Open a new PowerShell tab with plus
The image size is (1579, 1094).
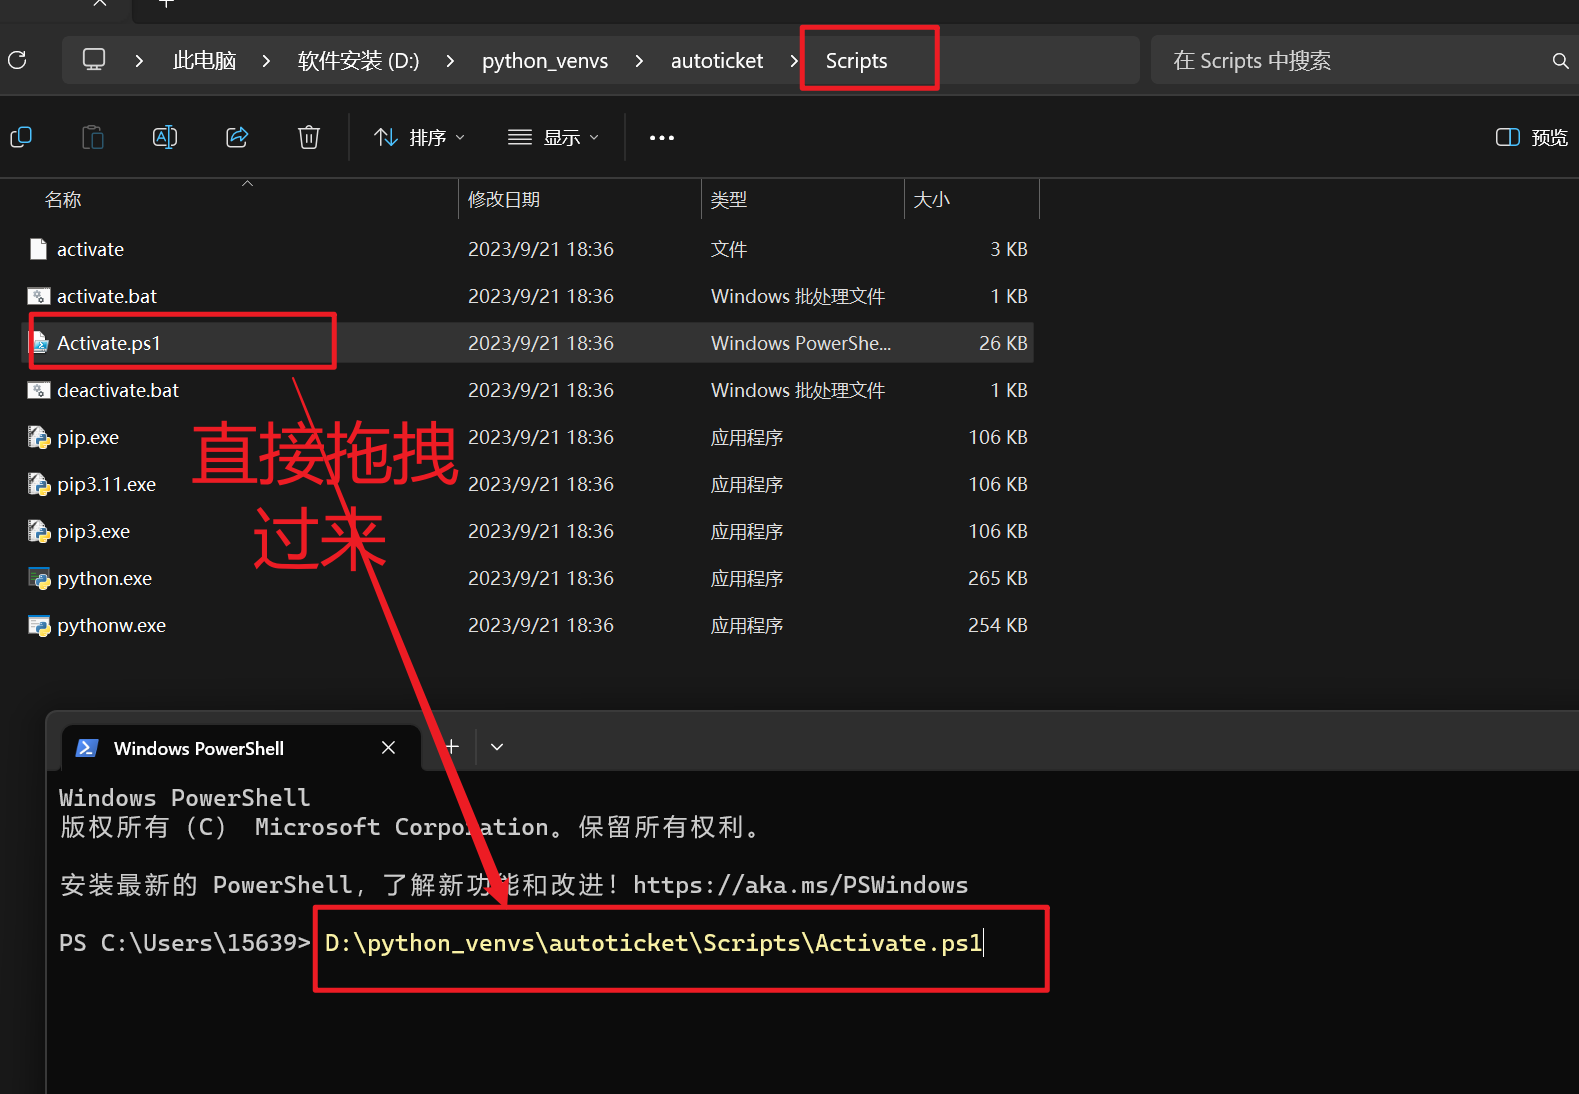coord(452,747)
